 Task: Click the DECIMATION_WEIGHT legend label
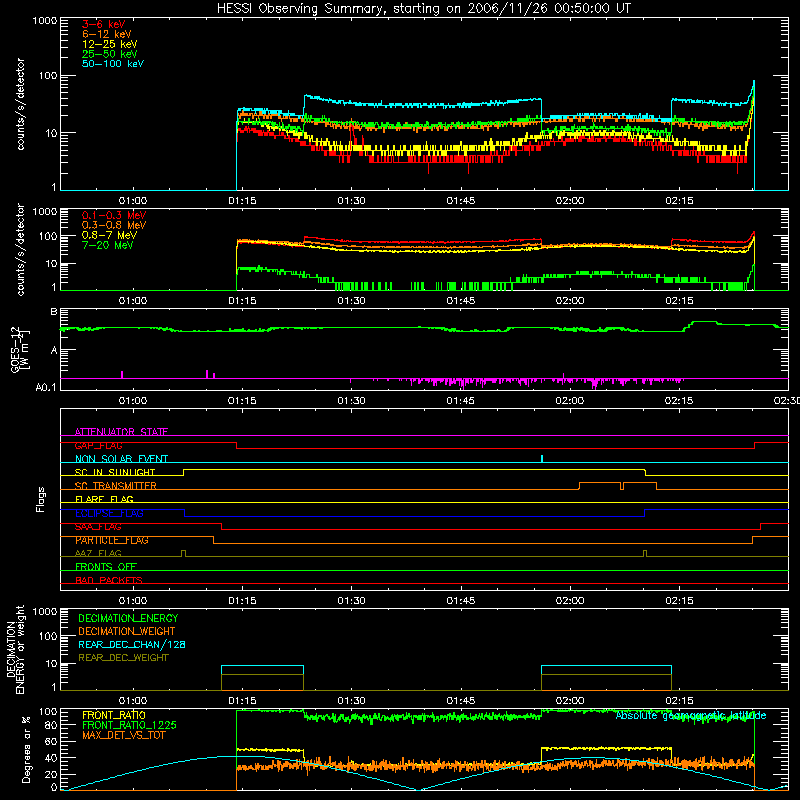[127, 631]
